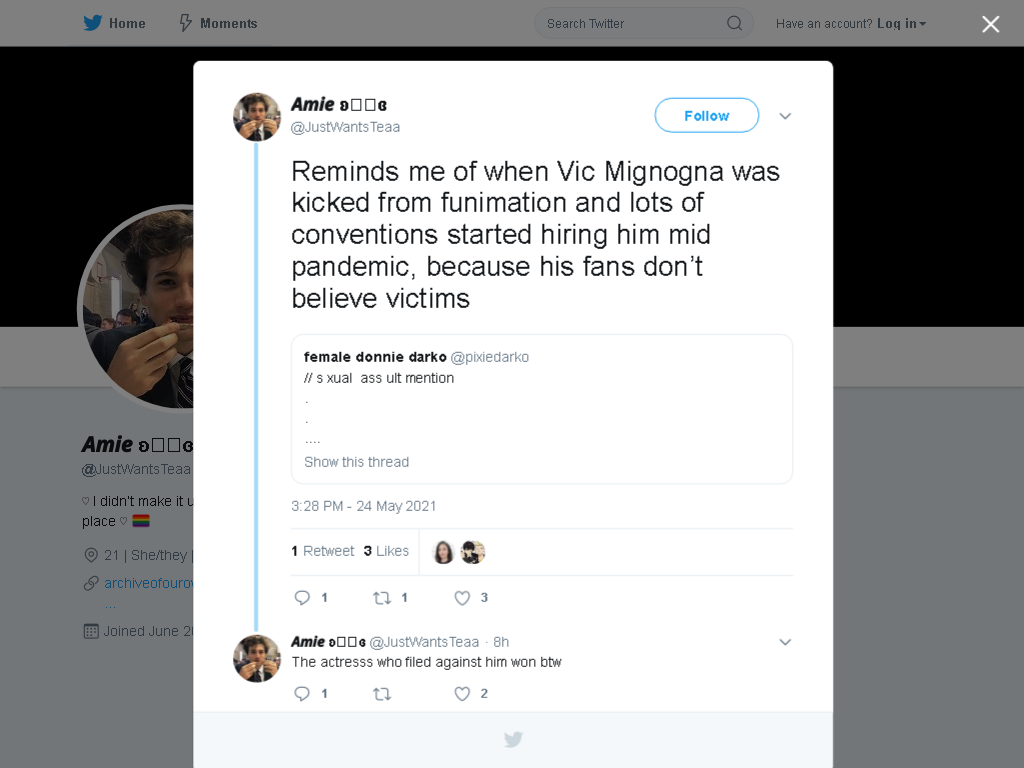1024x768 pixels.
Task: Reply to the actress follow-up tweet
Action: (x=302, y=694)
